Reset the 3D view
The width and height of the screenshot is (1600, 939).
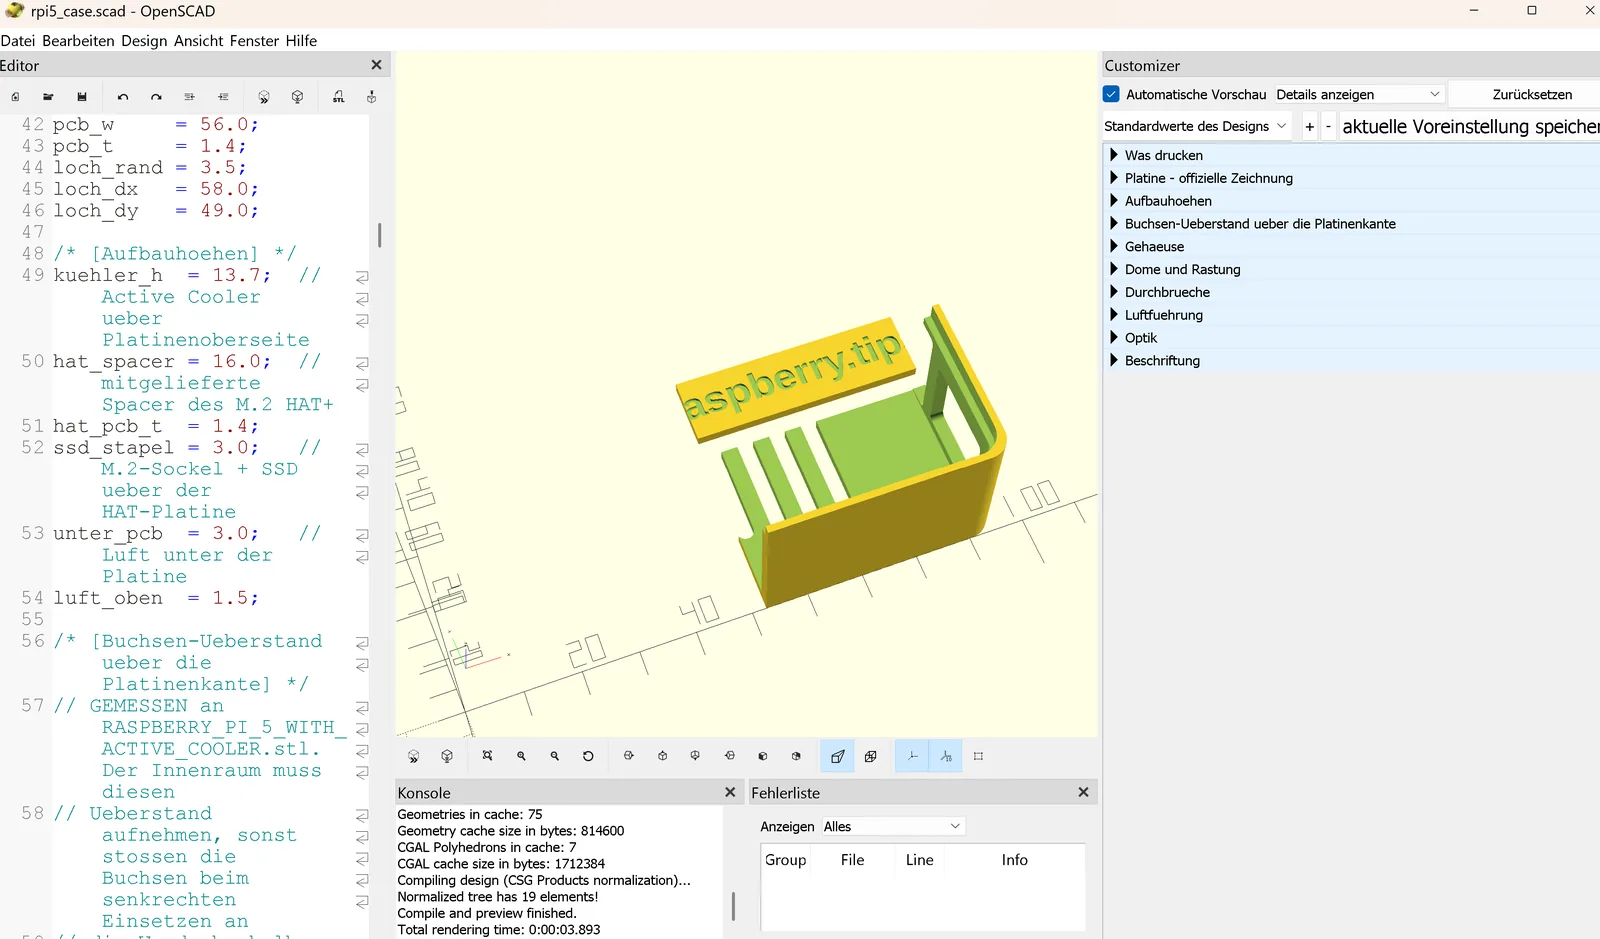(x=588, y=756)
